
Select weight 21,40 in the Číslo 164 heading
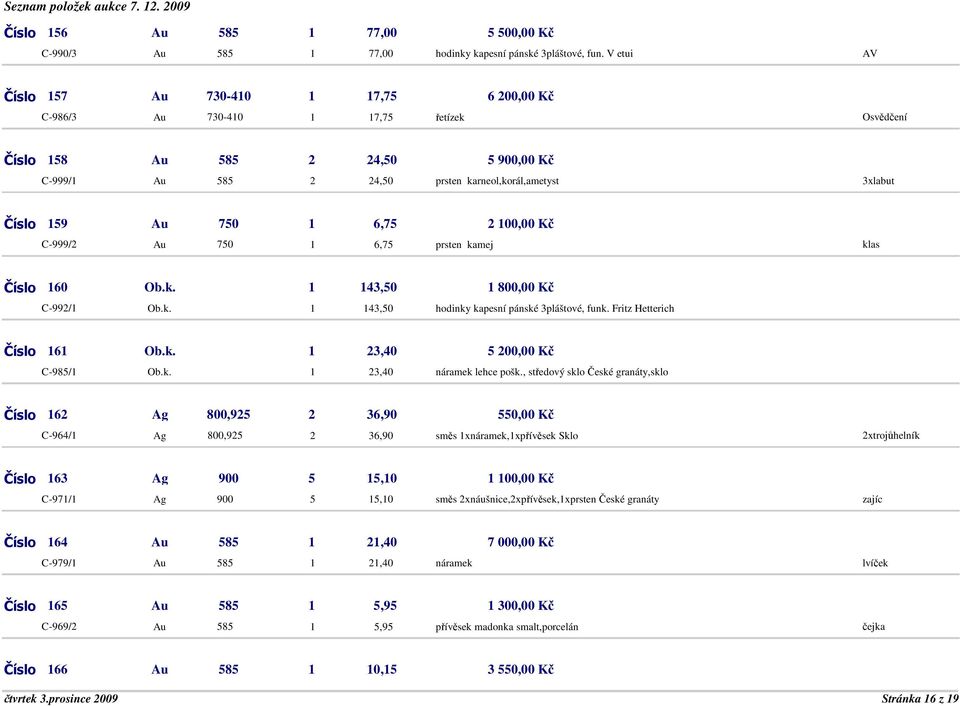381,542
